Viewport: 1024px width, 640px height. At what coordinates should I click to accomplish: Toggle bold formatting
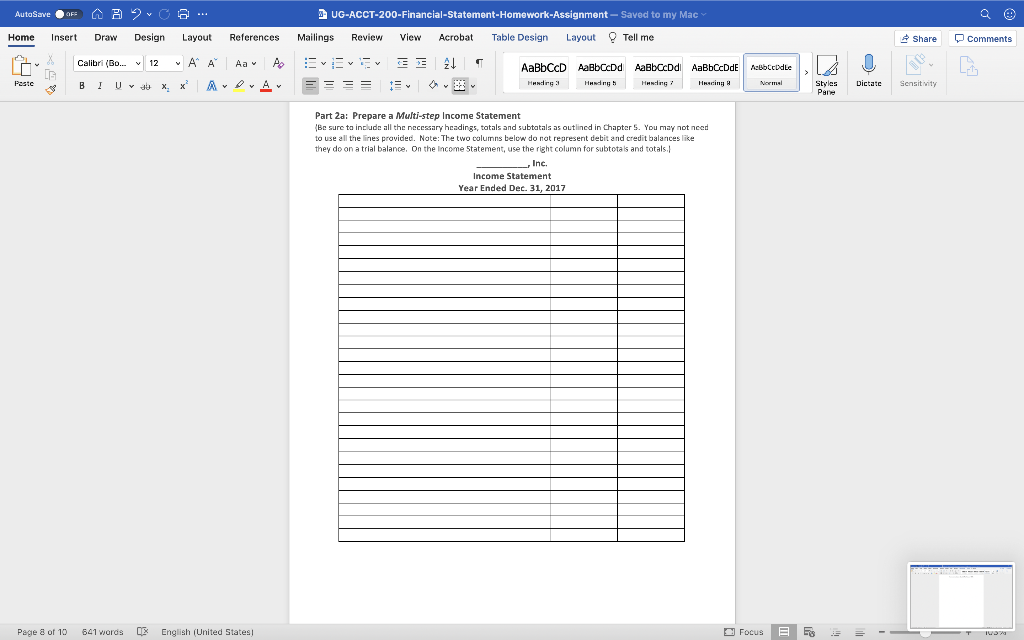82,85
